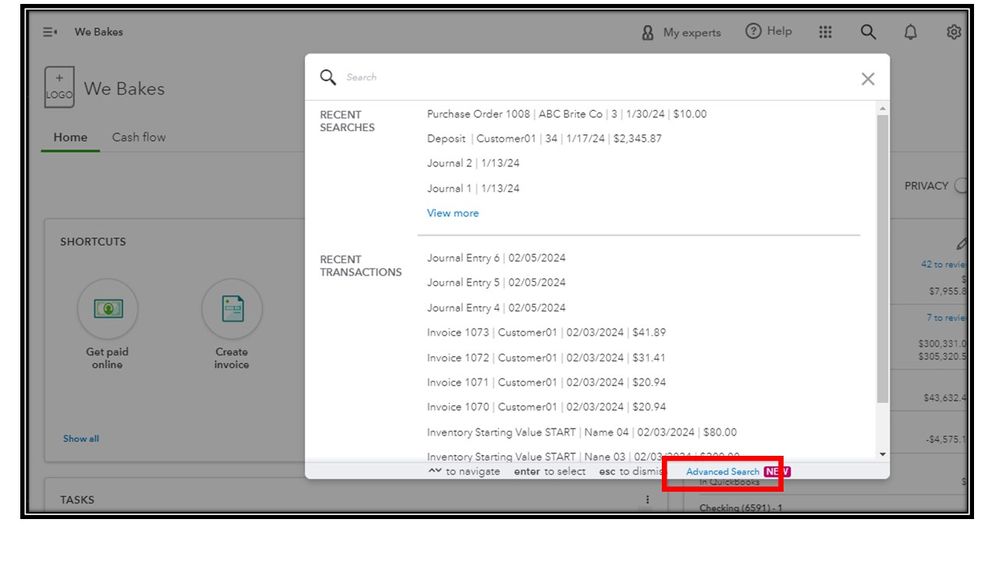The width and height of the screenshot is (999, 562).
Task: Open the 7 to review link
Action: click(x=946, y=317)
